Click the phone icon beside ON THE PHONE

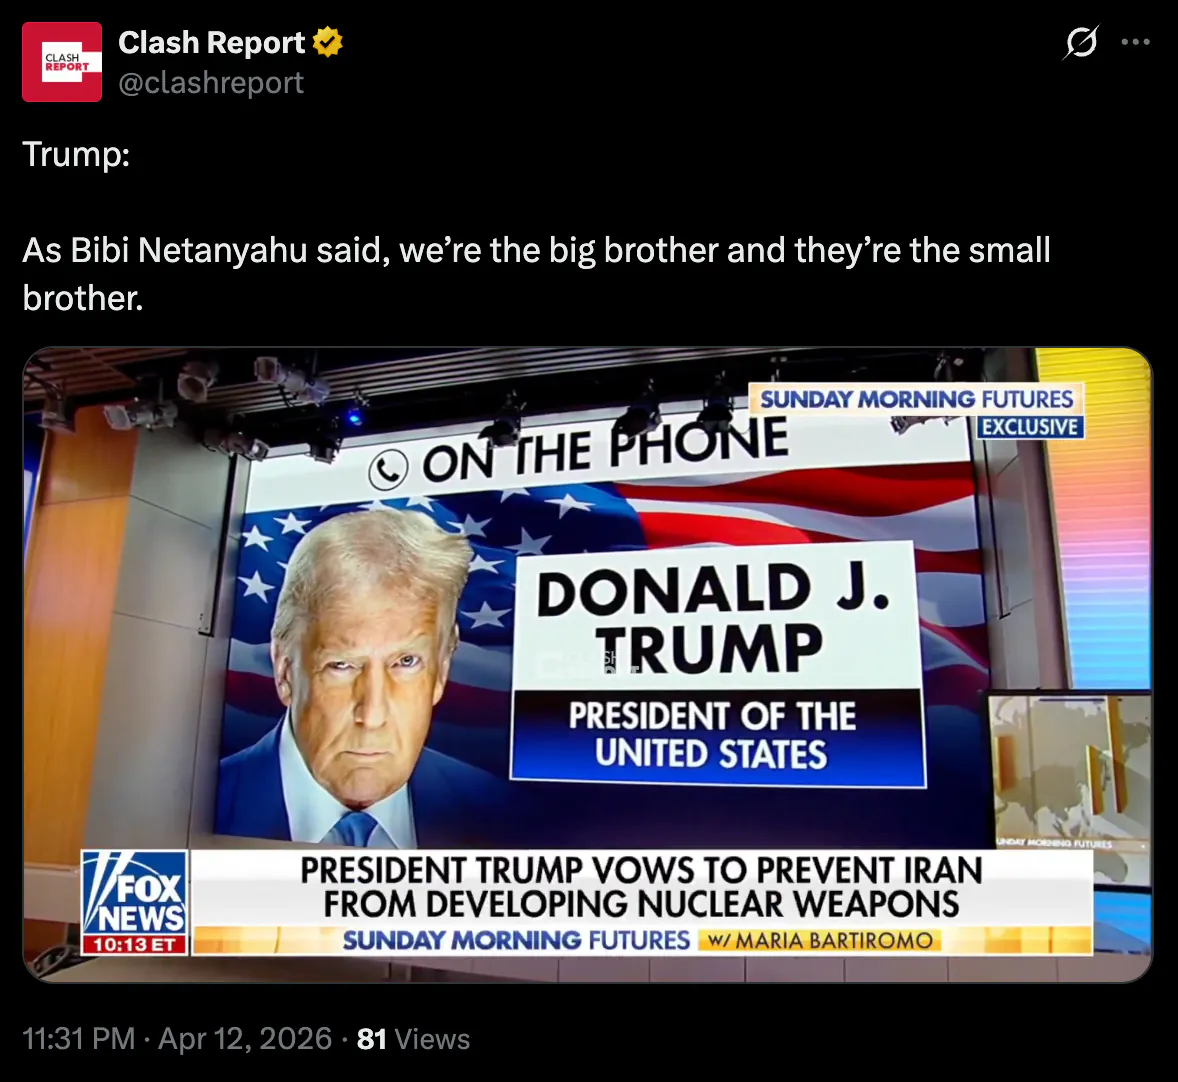click(388, 470)
